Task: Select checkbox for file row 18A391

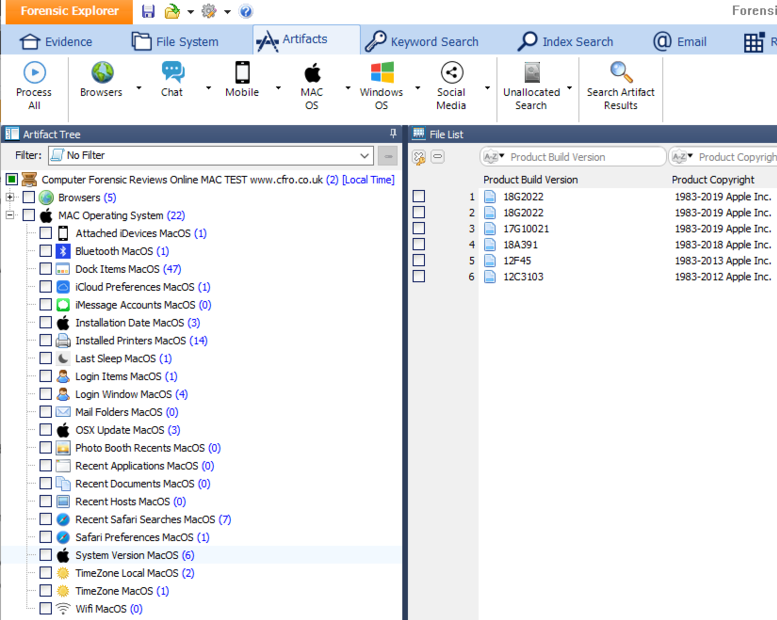Action: point(419,244)
